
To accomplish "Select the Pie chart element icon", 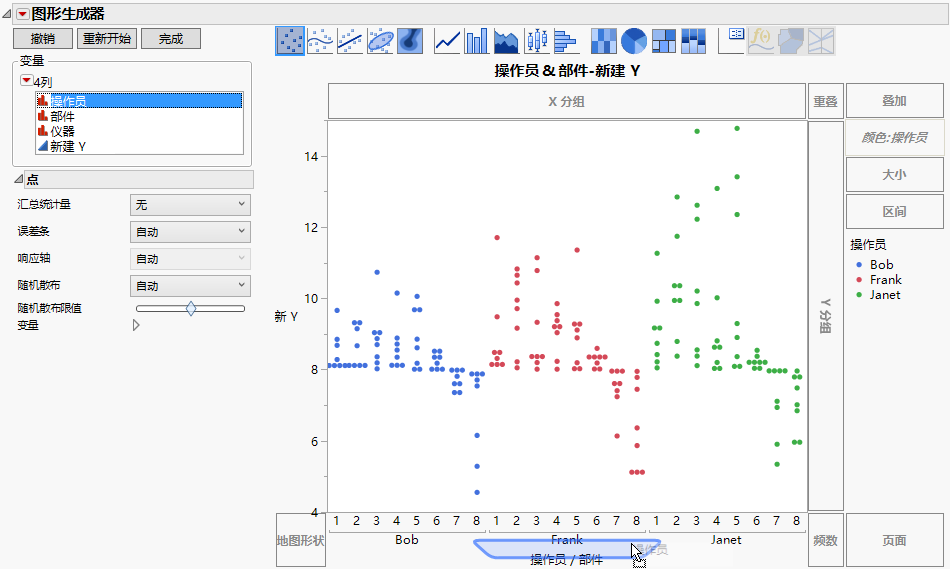I will (634, 41).
